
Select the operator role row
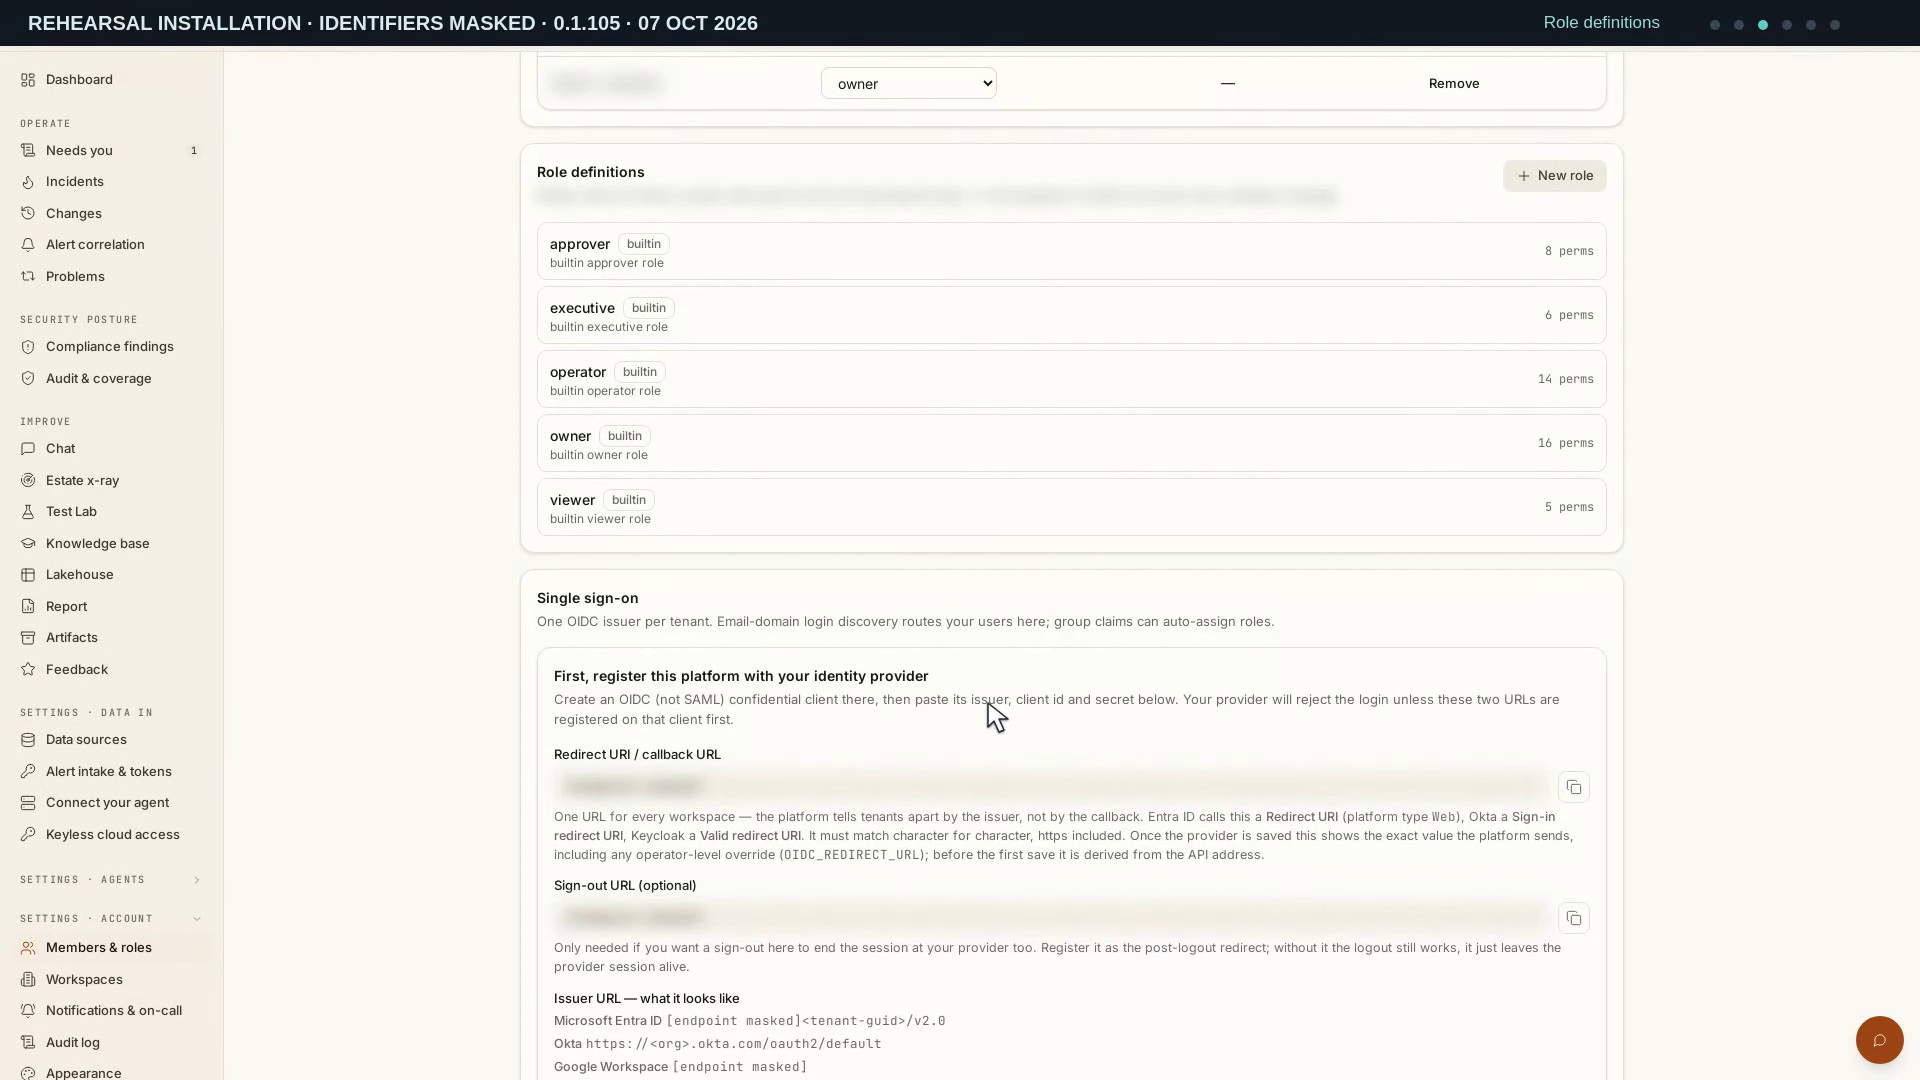pyautogui.click(x=1072, y=380)
